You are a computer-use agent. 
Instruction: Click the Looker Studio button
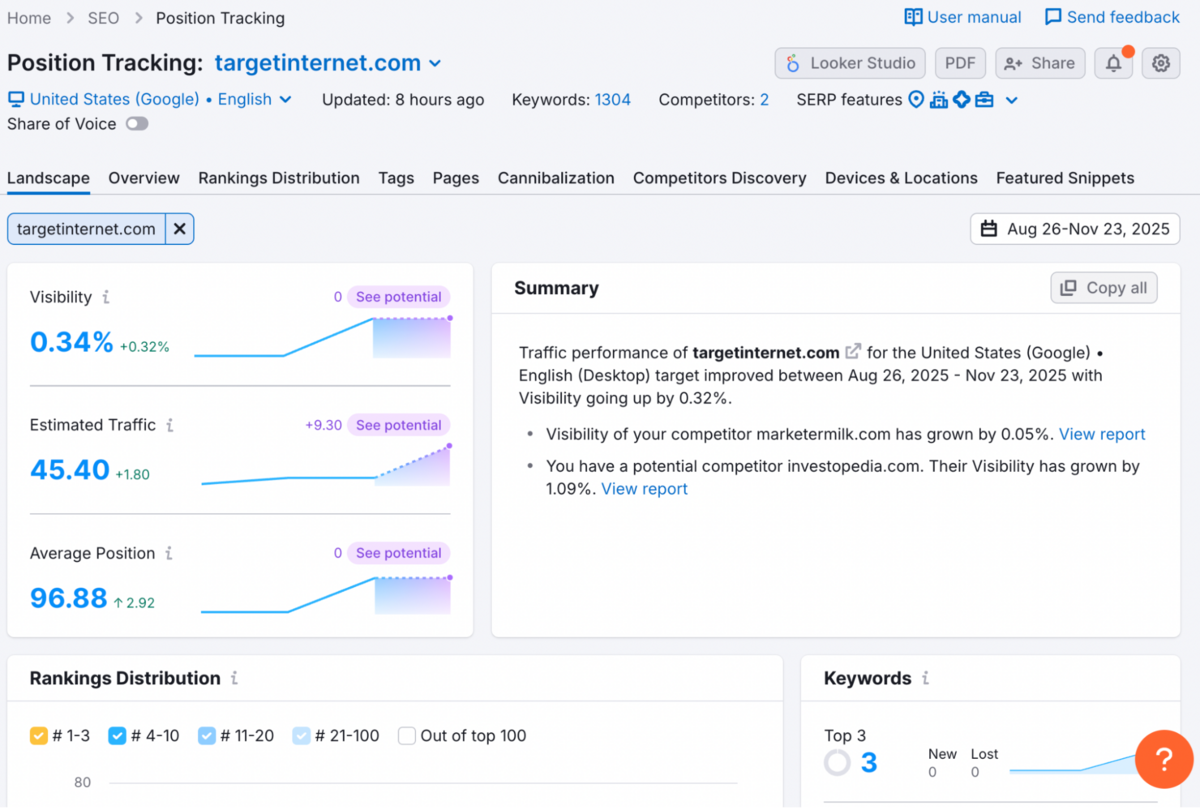850,63
